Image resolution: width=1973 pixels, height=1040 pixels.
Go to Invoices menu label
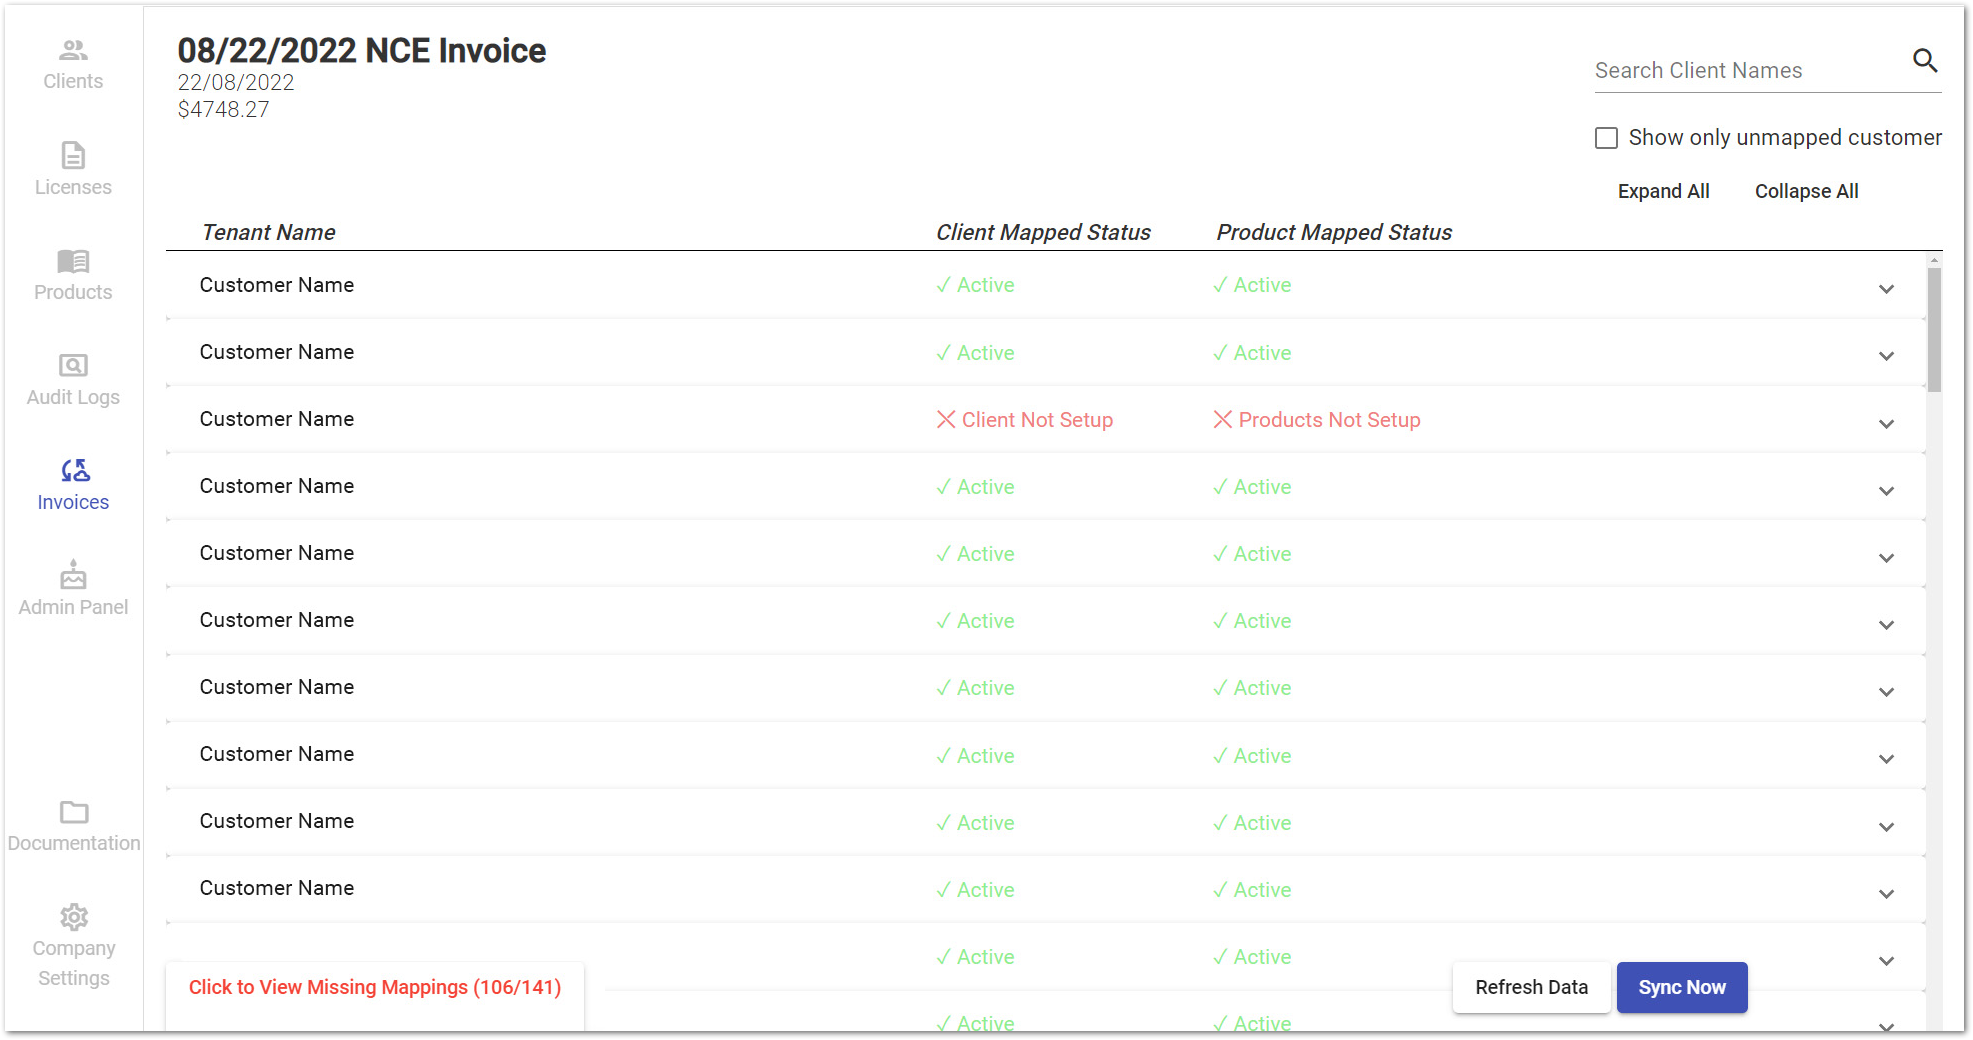click(x=73, y=502)
